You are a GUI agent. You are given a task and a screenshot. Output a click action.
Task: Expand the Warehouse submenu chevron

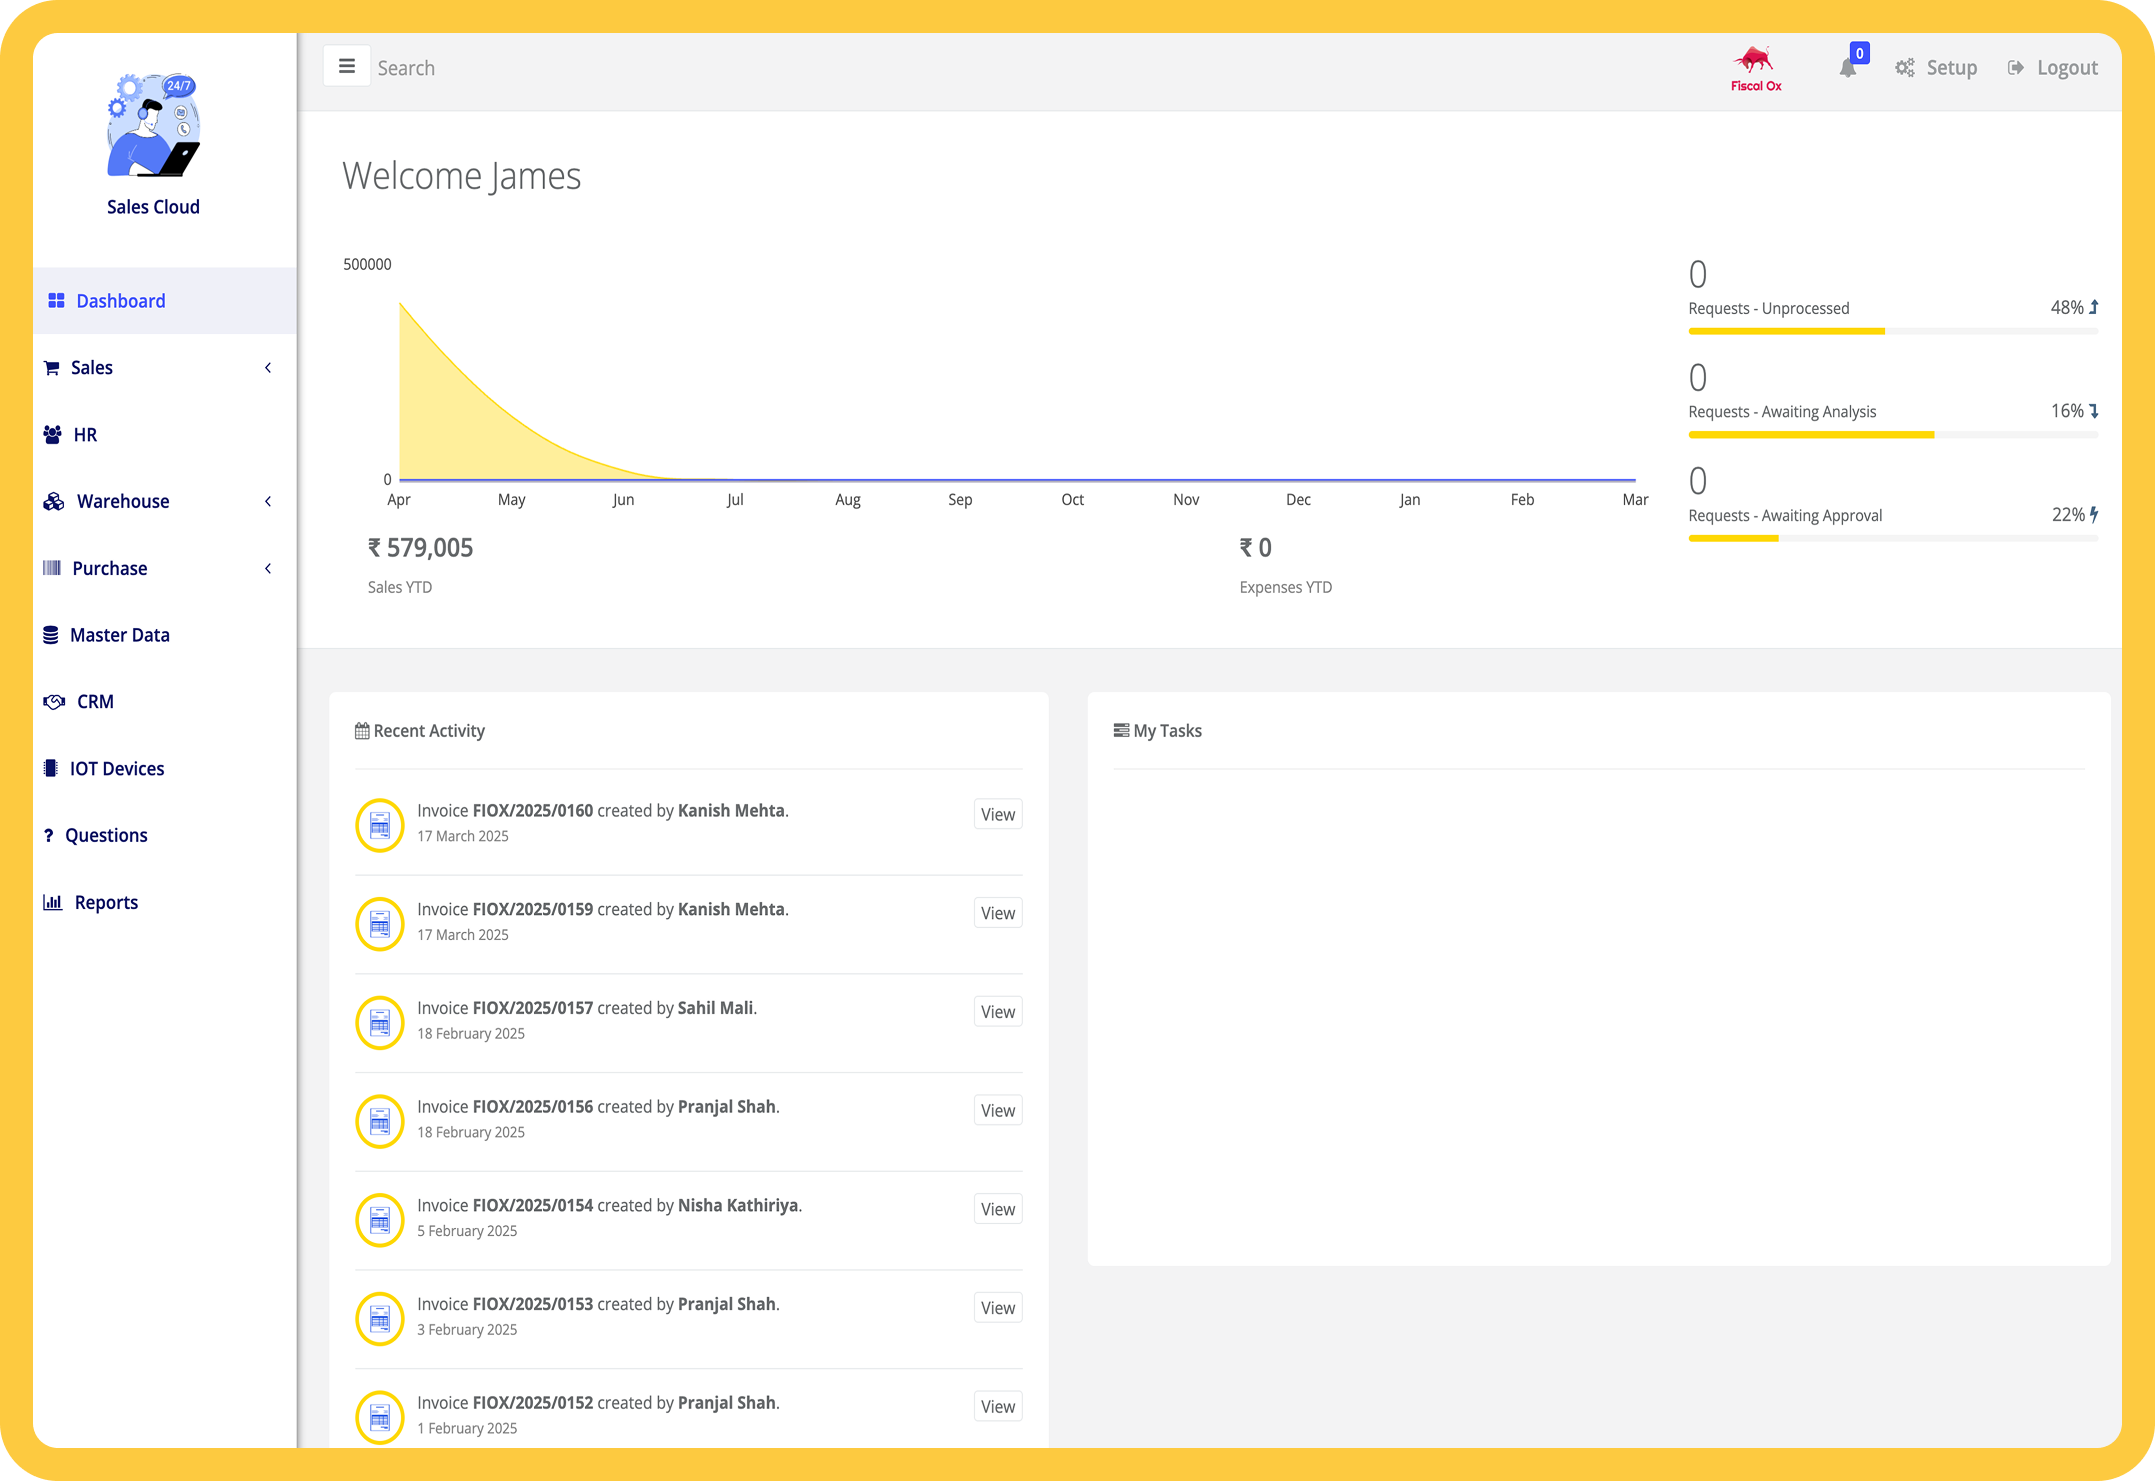(x=268, y=501)
